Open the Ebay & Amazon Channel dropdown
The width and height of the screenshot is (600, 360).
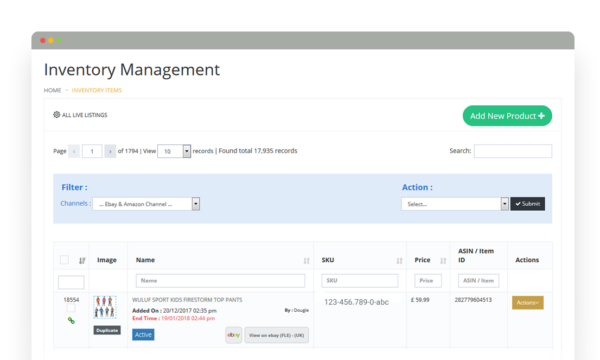146,204
